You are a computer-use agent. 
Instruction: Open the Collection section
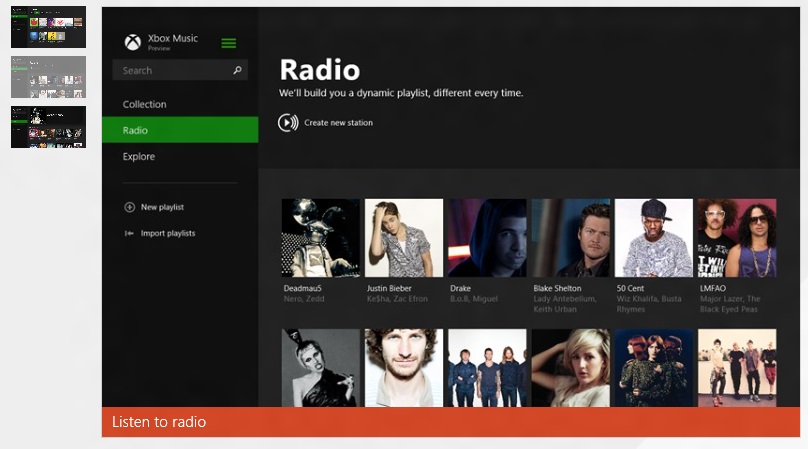pyautogui.click(x=145, y=104)
